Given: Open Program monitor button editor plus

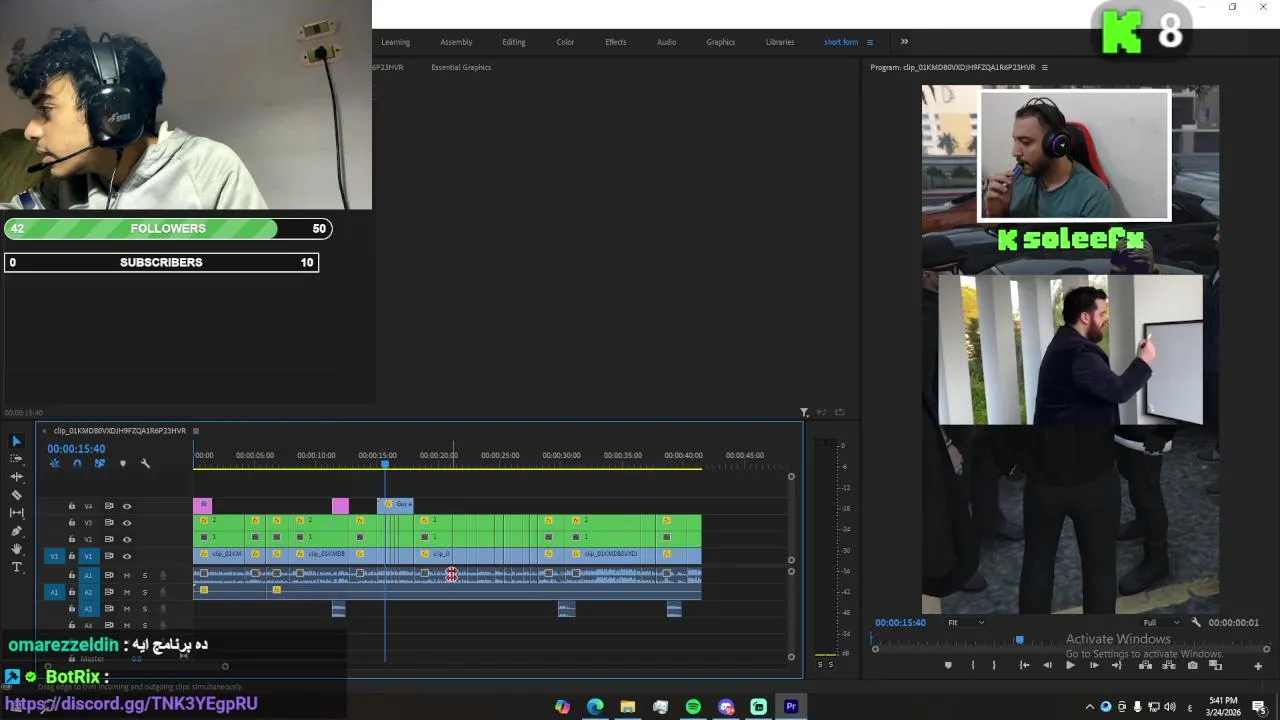Looking at the screenshot, I should pyautogui.click(x=1258, y=666).
